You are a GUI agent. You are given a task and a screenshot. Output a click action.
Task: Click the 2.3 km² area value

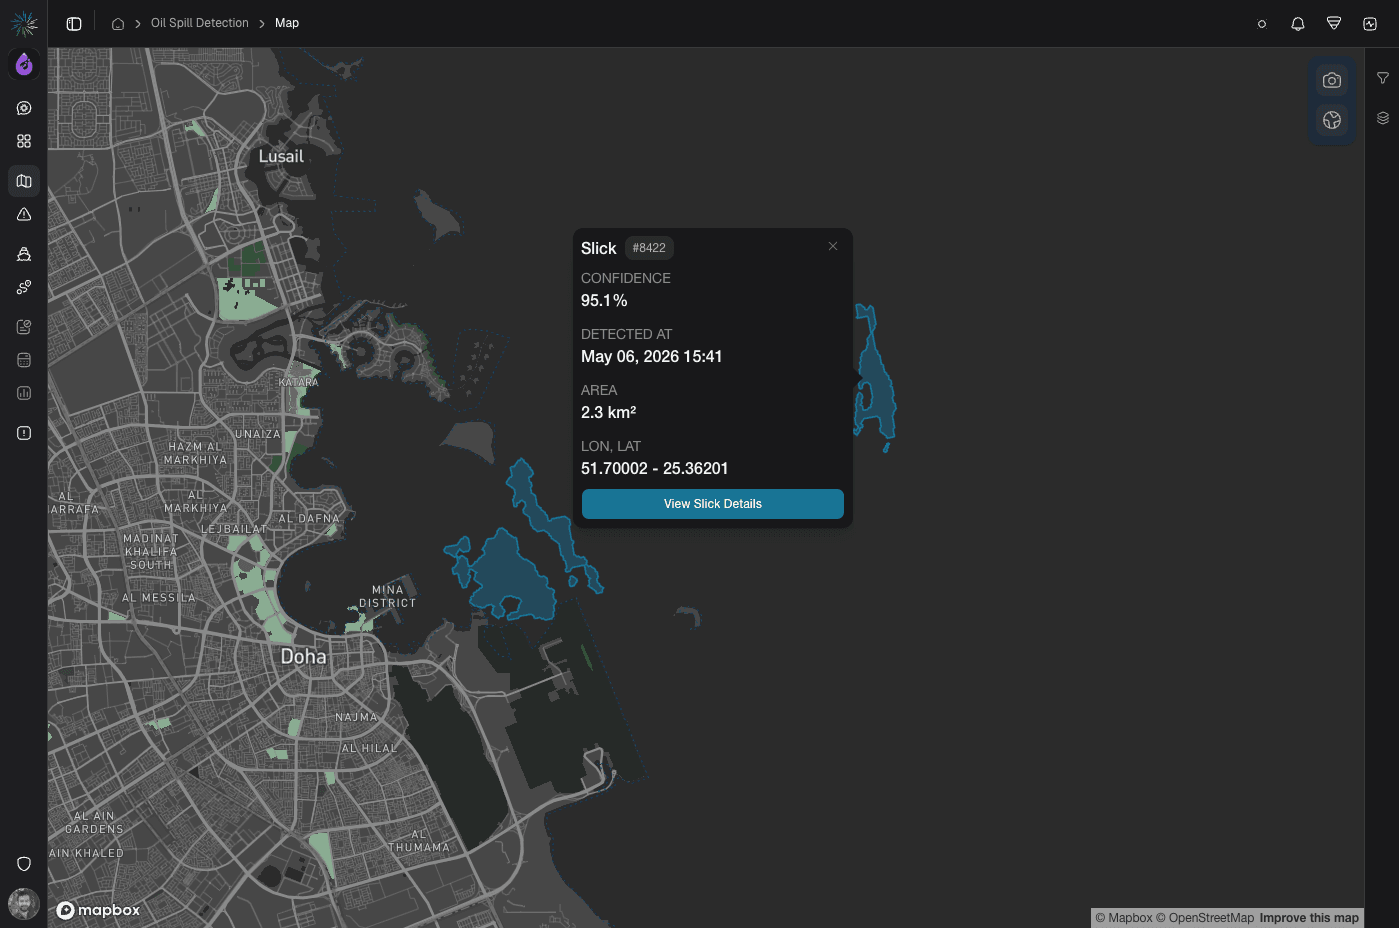point(608,412)
